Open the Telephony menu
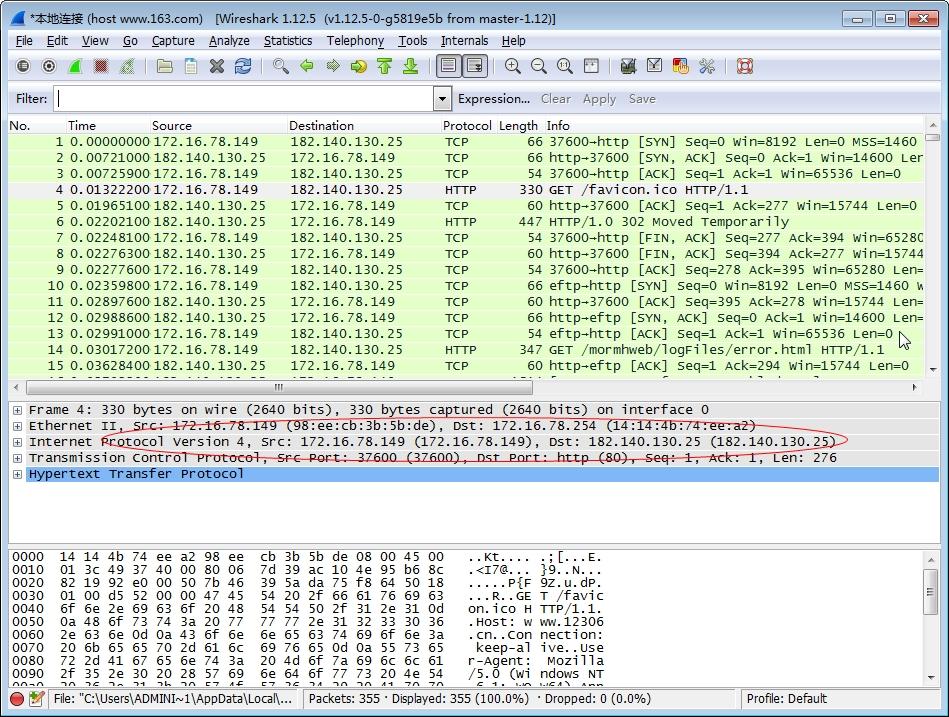Viewport: 949px width, 717px height. coord(355,41)
